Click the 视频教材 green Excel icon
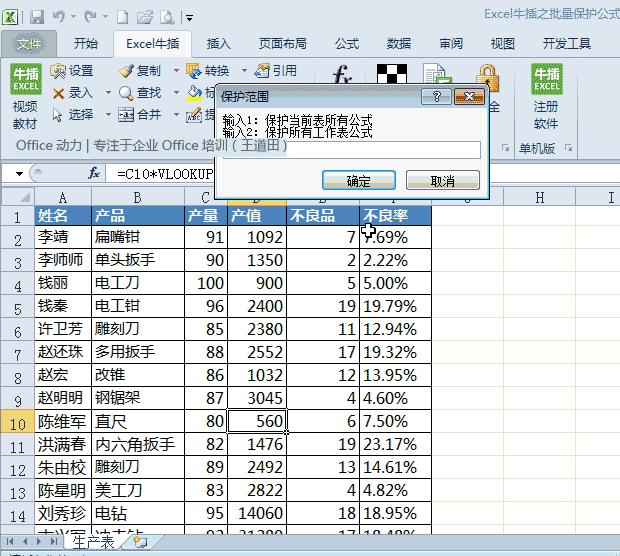Viewport: 620px width, 556px height. pyautogui.click(x=26, y=79)
